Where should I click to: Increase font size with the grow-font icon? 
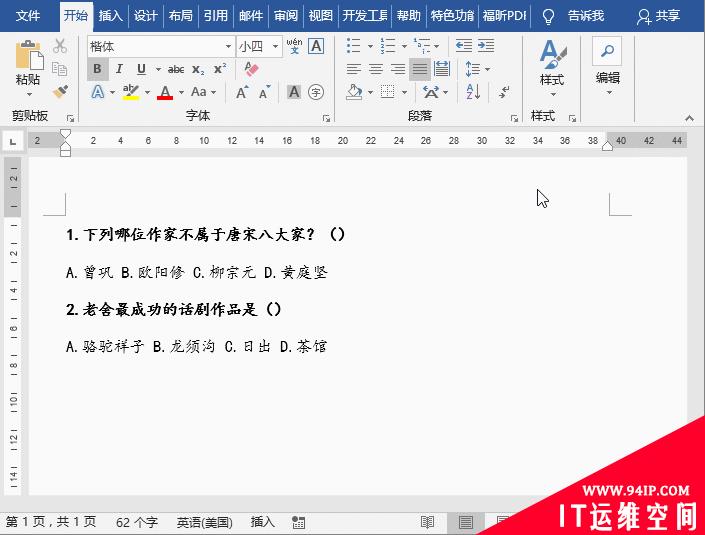coord(242,92)
